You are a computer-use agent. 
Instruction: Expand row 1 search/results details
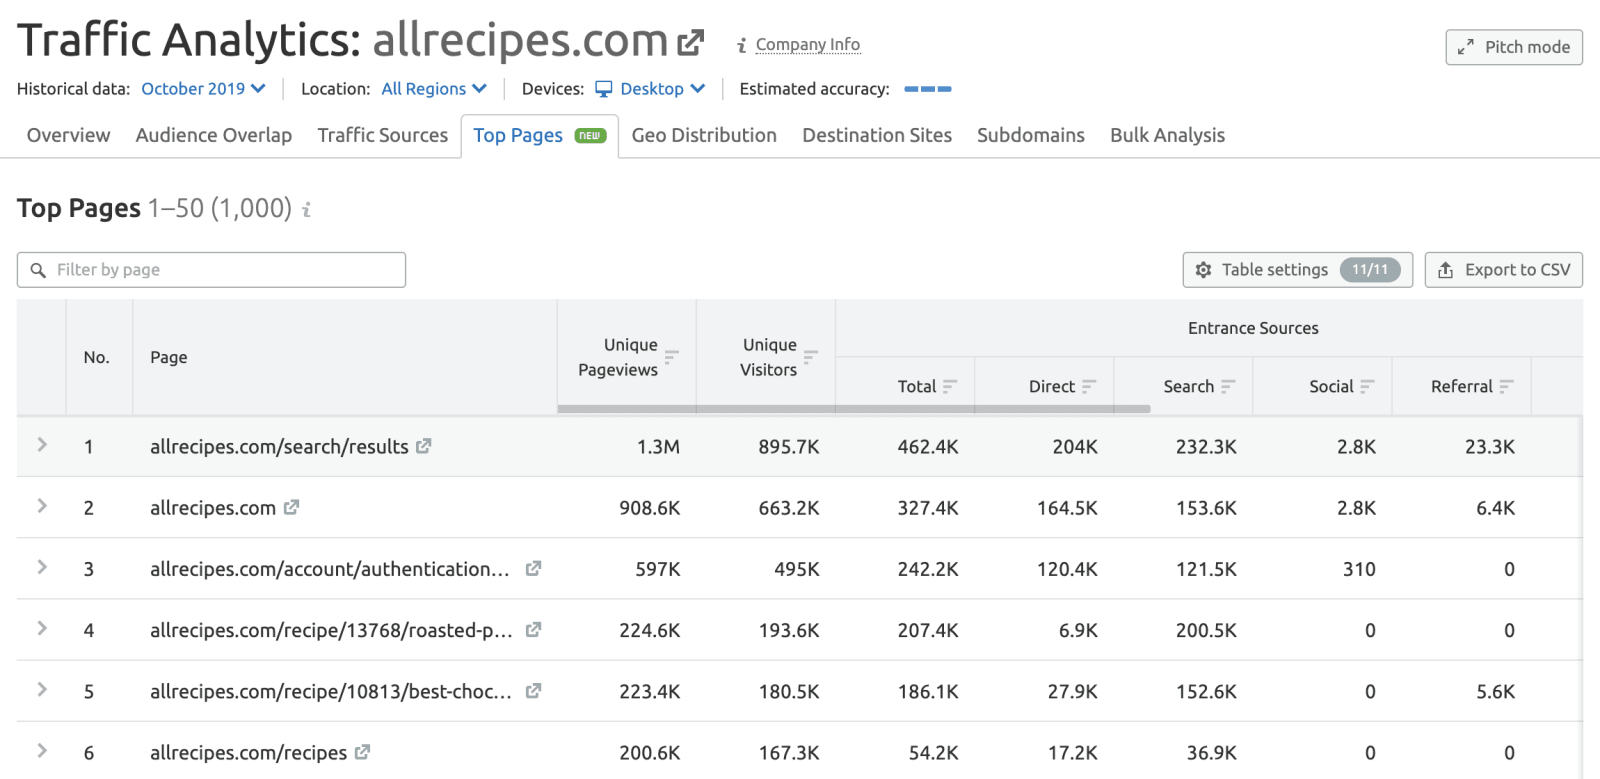tap(42, 445)
